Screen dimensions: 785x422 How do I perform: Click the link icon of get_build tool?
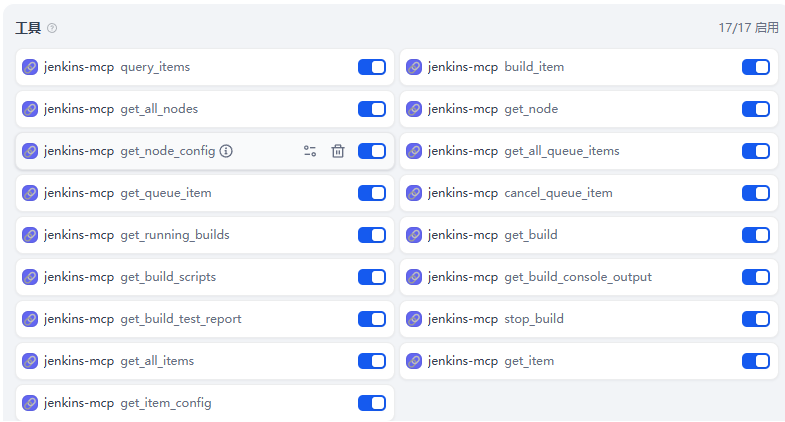coord(414,235)
